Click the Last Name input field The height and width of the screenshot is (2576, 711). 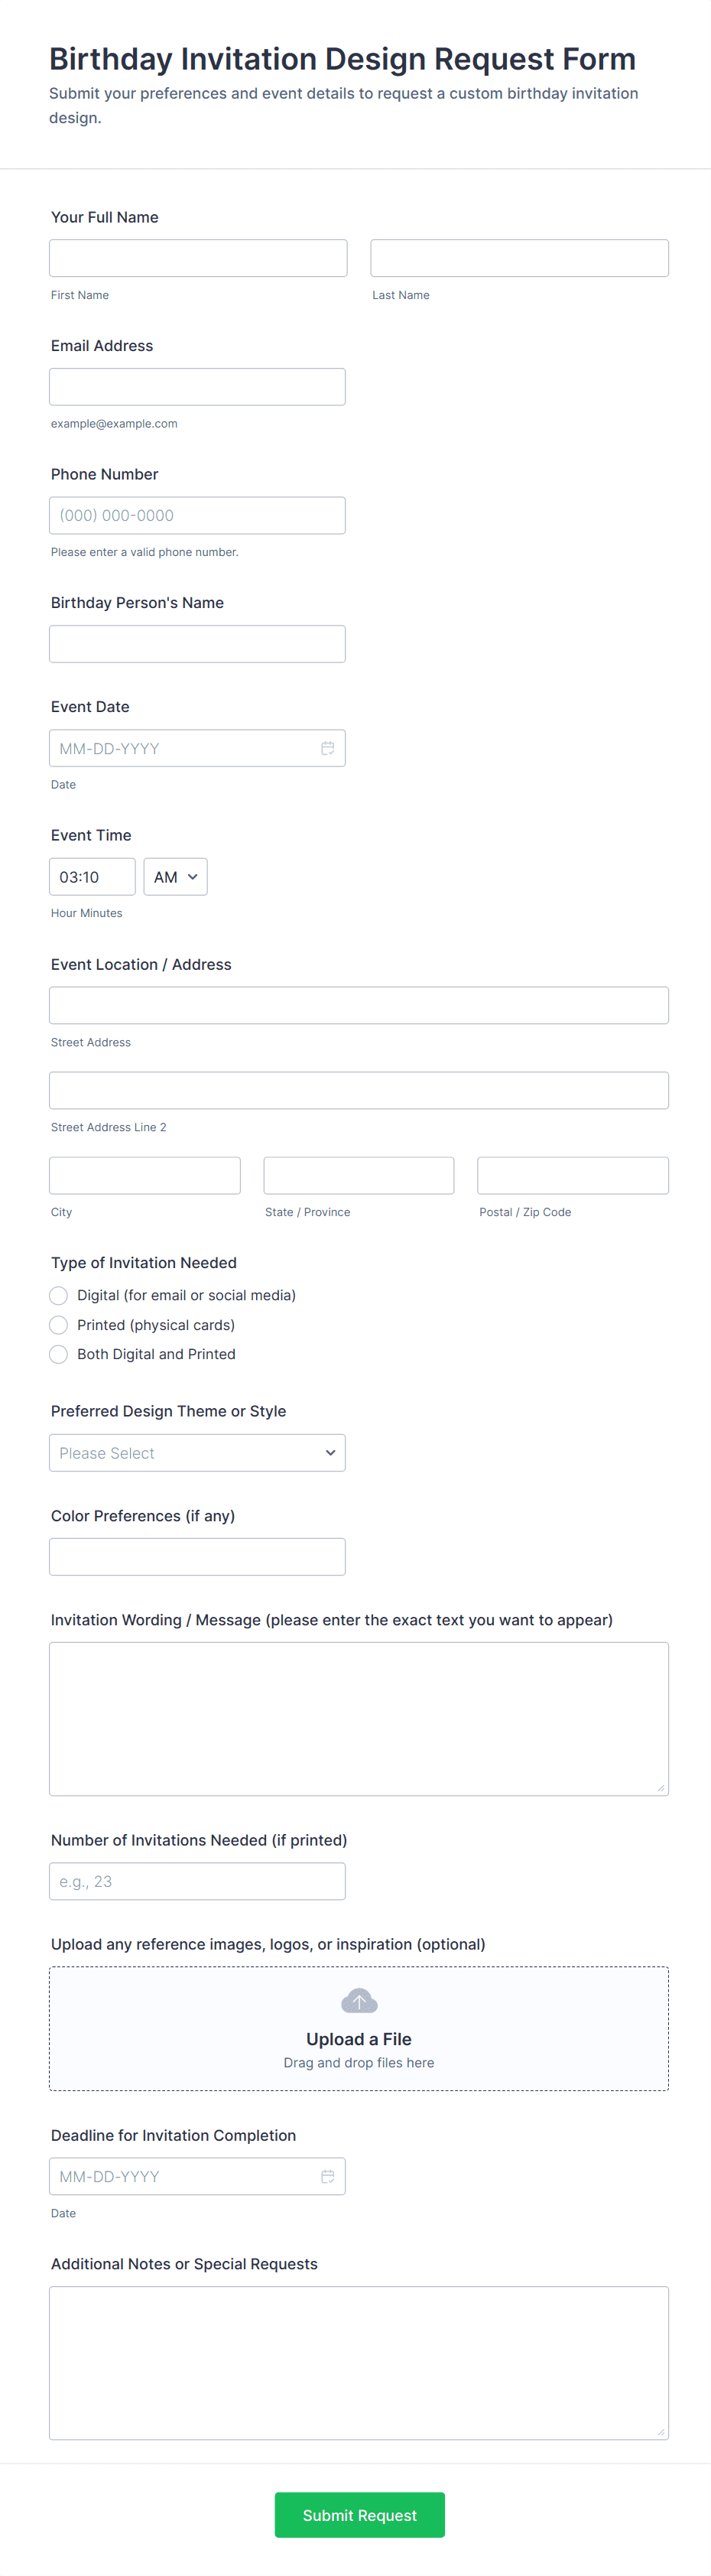click(x=520, y=258)
